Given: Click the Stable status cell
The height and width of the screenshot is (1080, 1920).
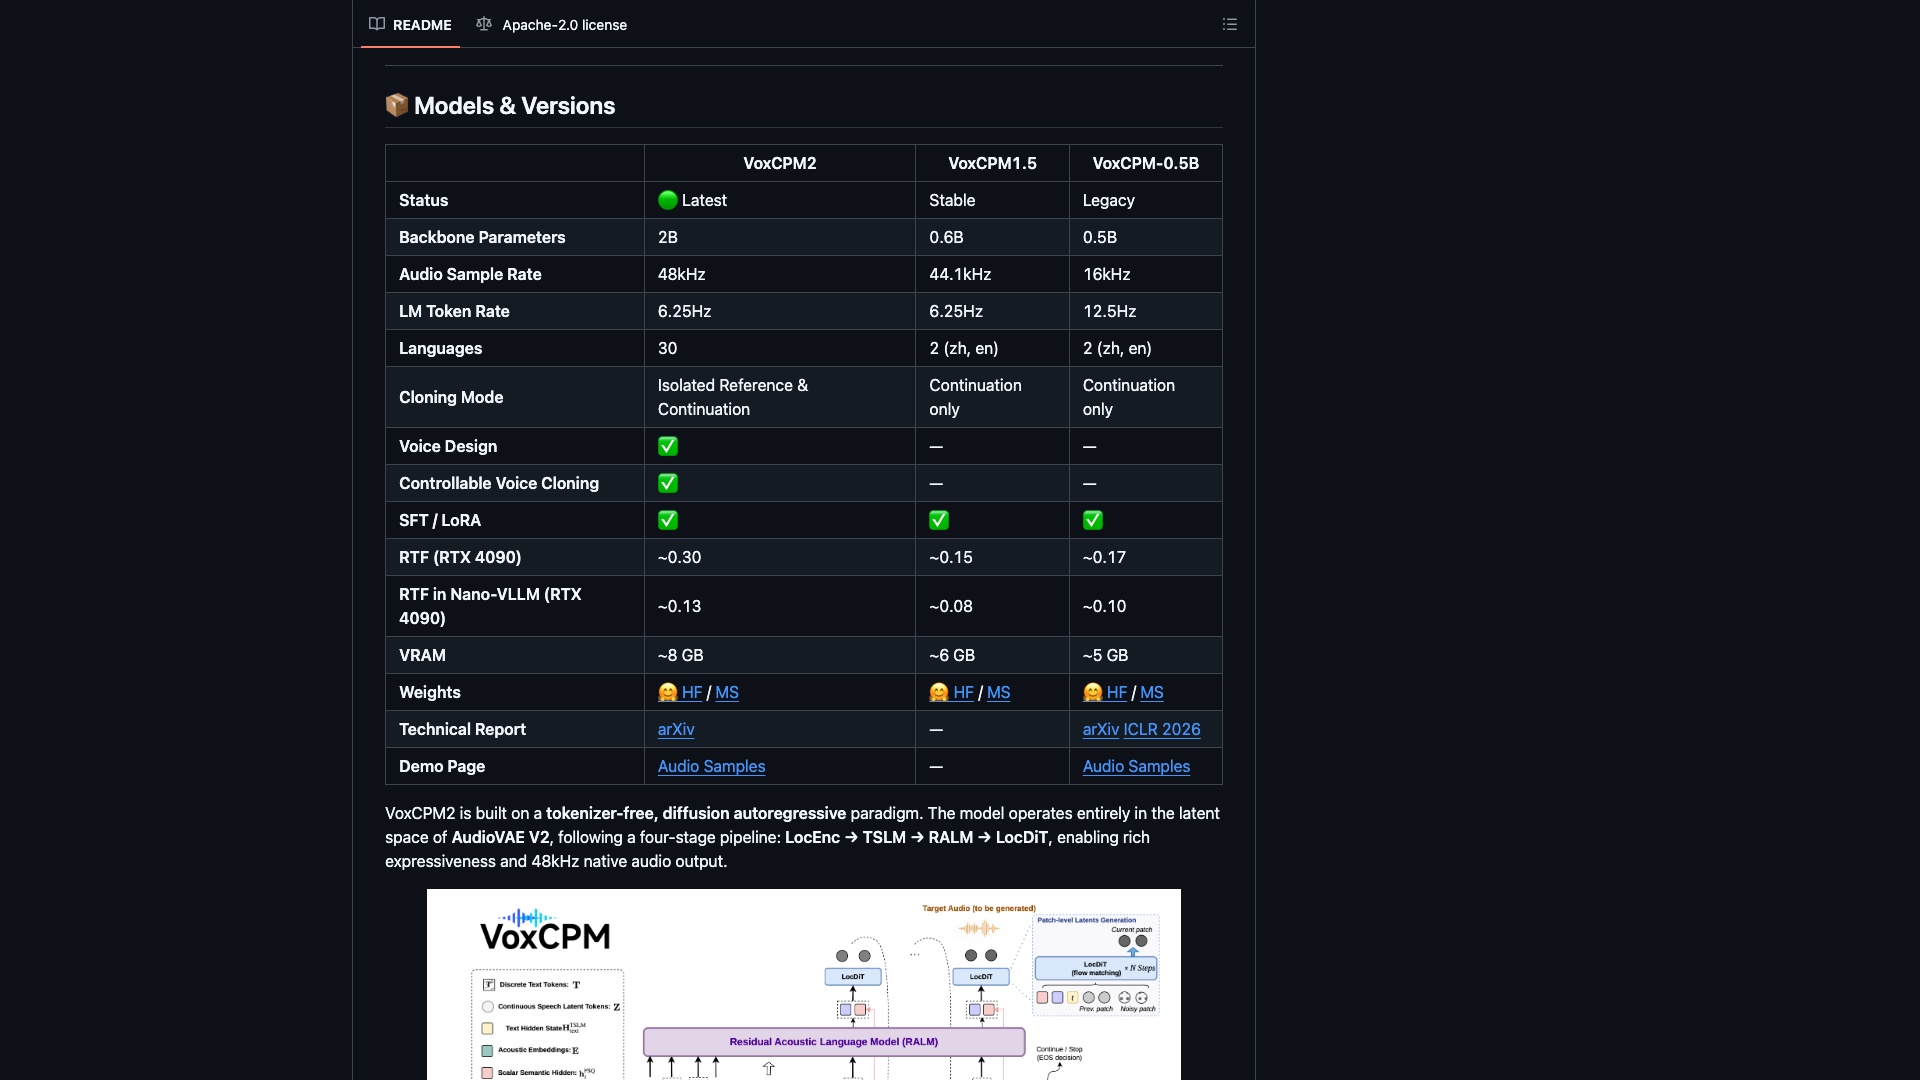Looking at the screenshot, I should click(x=992, y=200).
